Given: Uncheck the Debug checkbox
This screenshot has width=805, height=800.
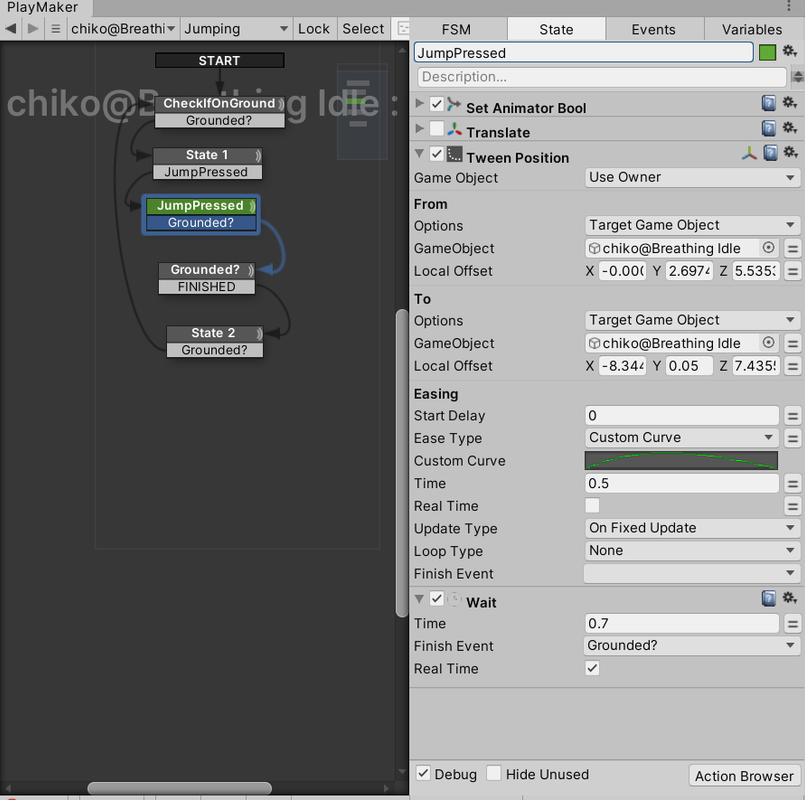Looking at the screenshot, I should coord(423,773).
